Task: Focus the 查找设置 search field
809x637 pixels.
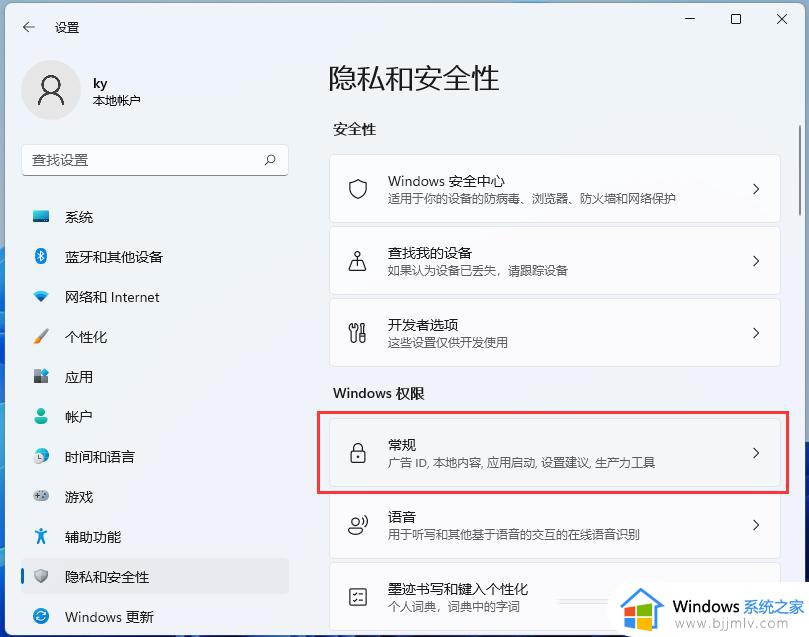Action: (155, 160)
